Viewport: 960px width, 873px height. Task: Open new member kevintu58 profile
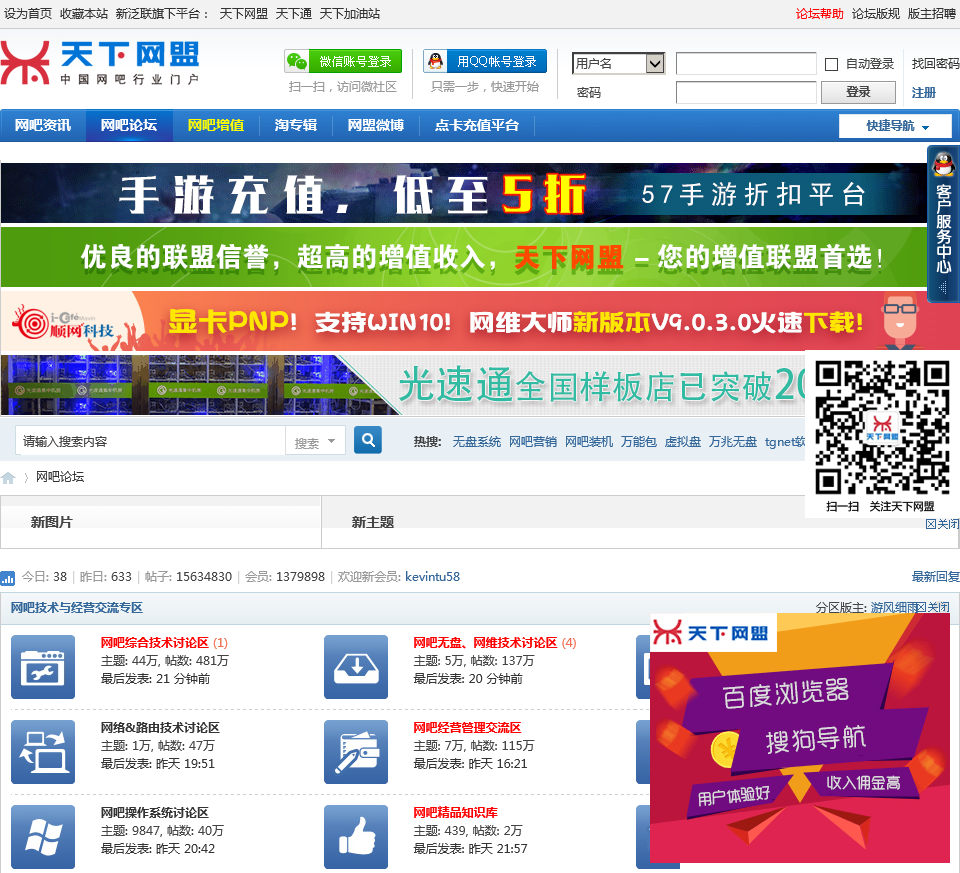click(432, 577)
